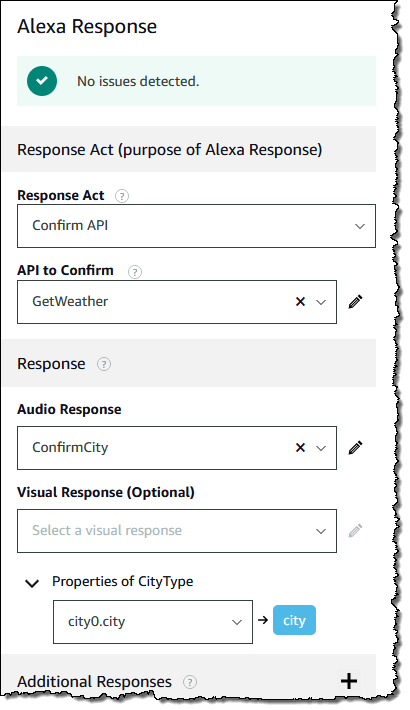410x710 pixels.
Task: Click pencil icon beside Visual Response field
Action: click(356, 530)
